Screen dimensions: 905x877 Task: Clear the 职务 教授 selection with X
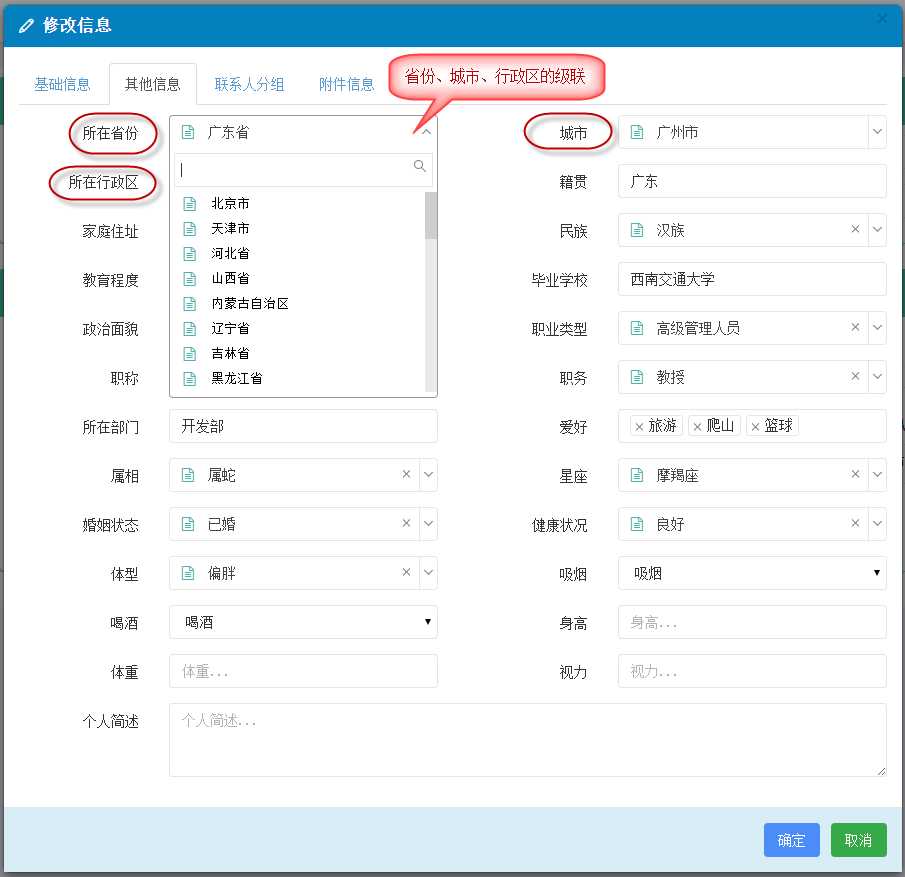(855, 376)
